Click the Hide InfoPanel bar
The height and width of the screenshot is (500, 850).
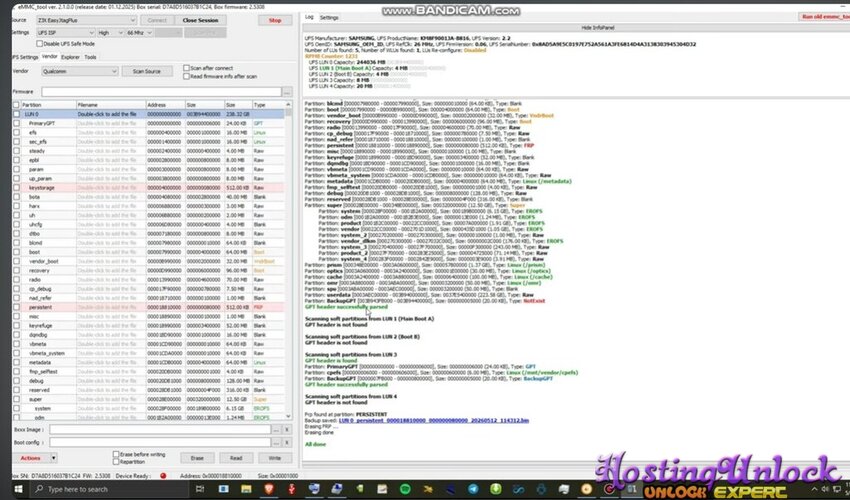tap(576, 28)
